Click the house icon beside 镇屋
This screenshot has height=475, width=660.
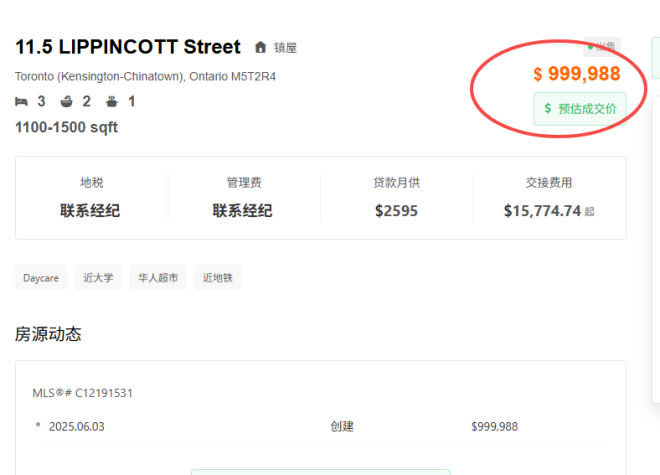(x=261, y=47)
